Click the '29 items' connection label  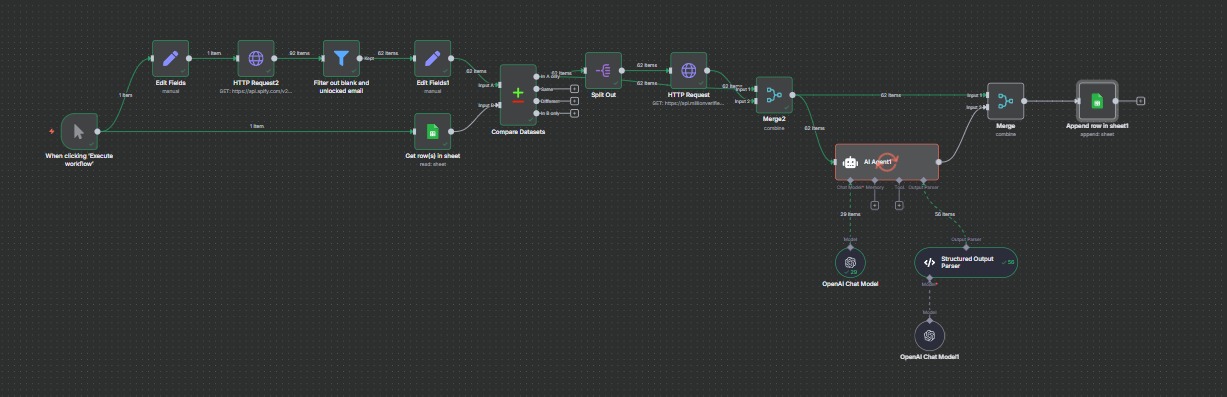850,214
